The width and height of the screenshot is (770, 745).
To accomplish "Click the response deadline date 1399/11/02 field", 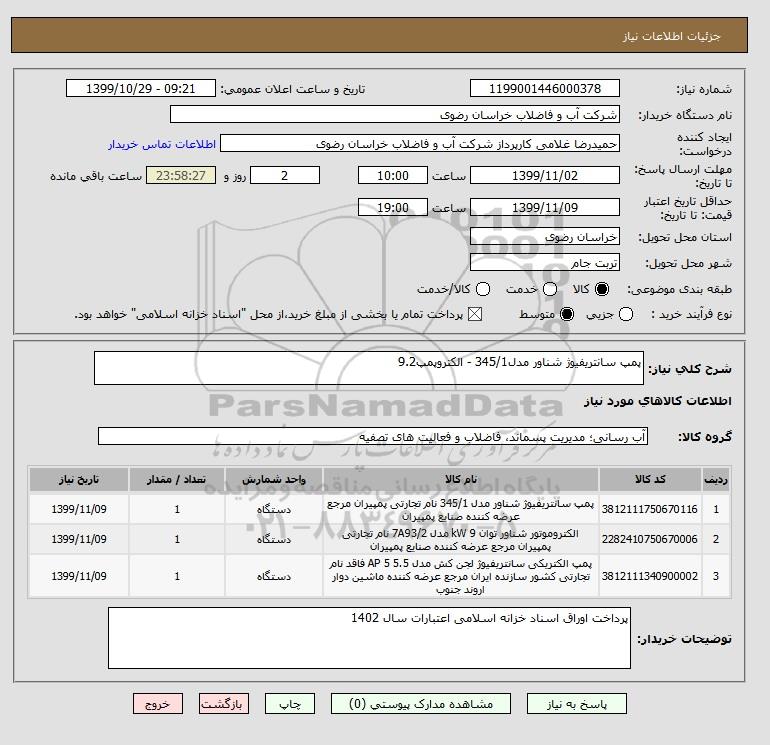I will (545, 175).
